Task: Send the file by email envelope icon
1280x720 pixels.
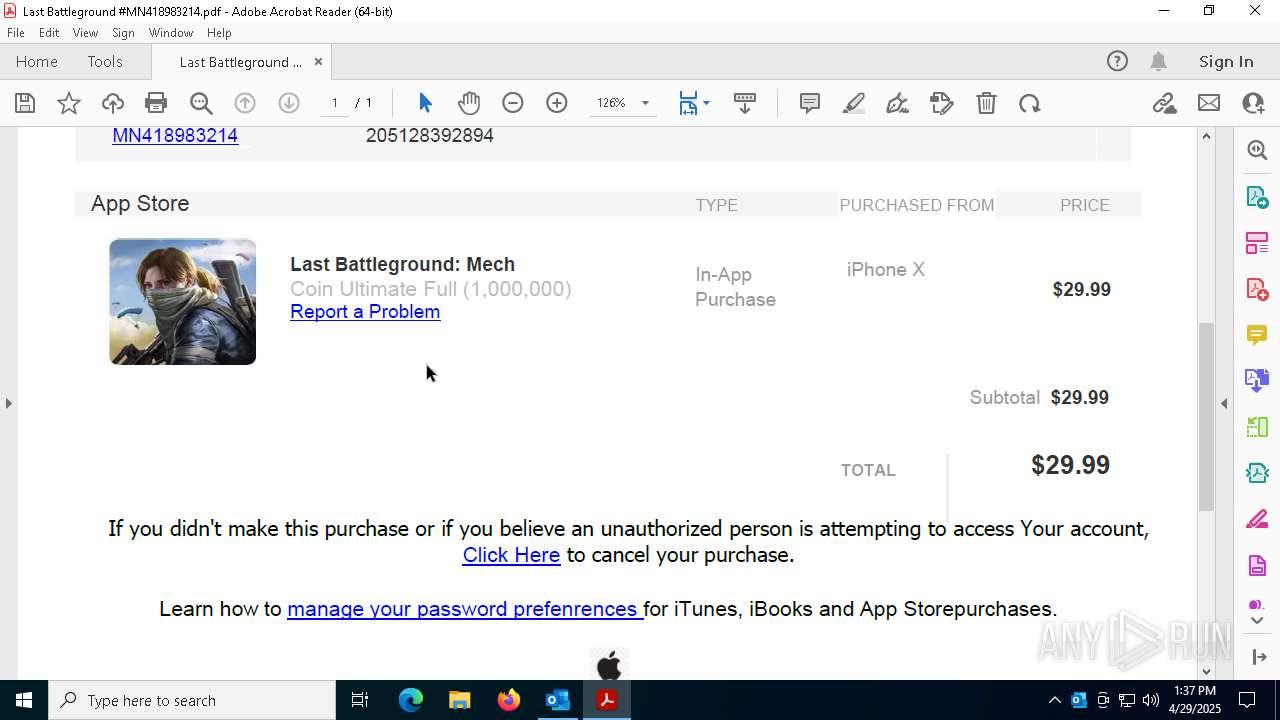Action: pyautogui.click(x=1209, y=103)
